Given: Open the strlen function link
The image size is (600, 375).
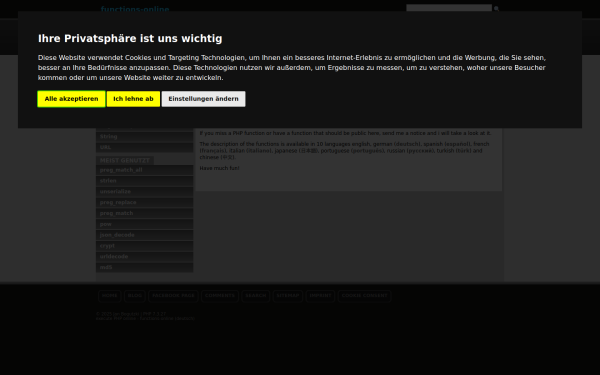Looking at the screenshot, I should pyautogui.click(x=144, y=181).
